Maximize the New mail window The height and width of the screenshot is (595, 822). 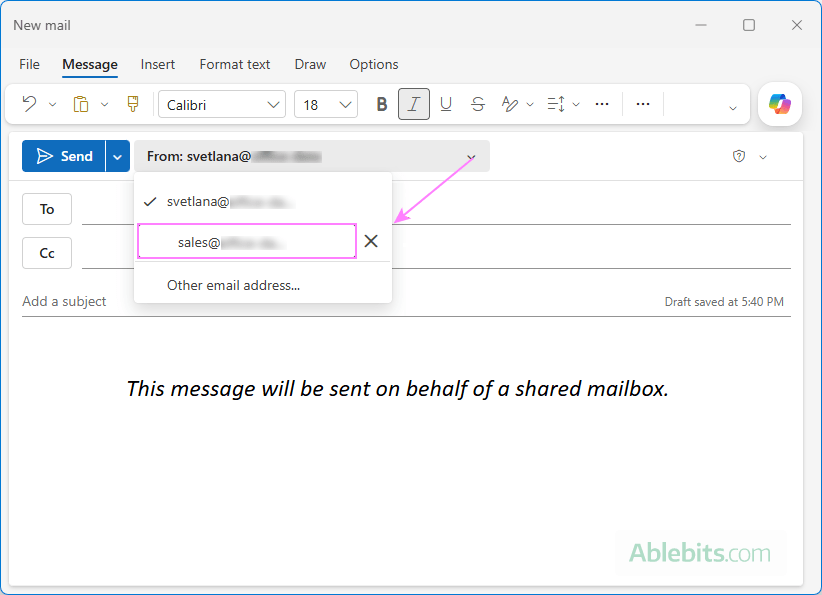pyautogui.click(x=749, y=25)
